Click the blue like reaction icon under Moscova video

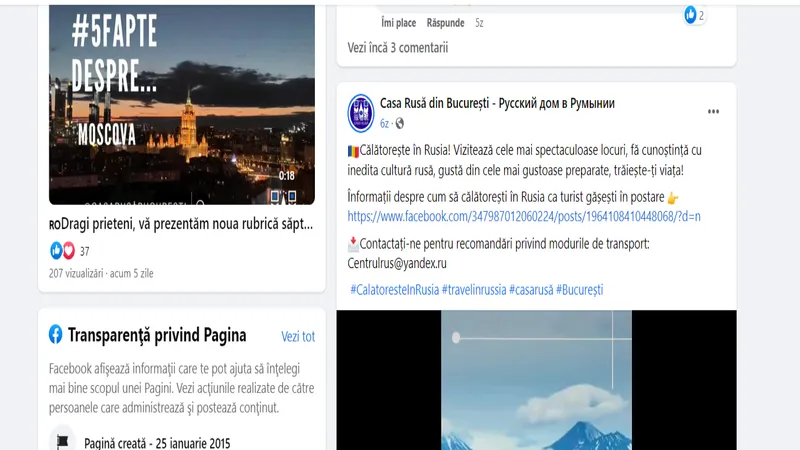[x=56, y=251]
